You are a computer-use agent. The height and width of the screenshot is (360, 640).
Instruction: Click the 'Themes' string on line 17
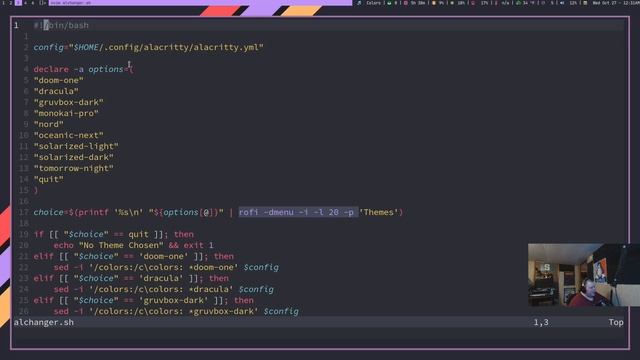click(378, 212)
